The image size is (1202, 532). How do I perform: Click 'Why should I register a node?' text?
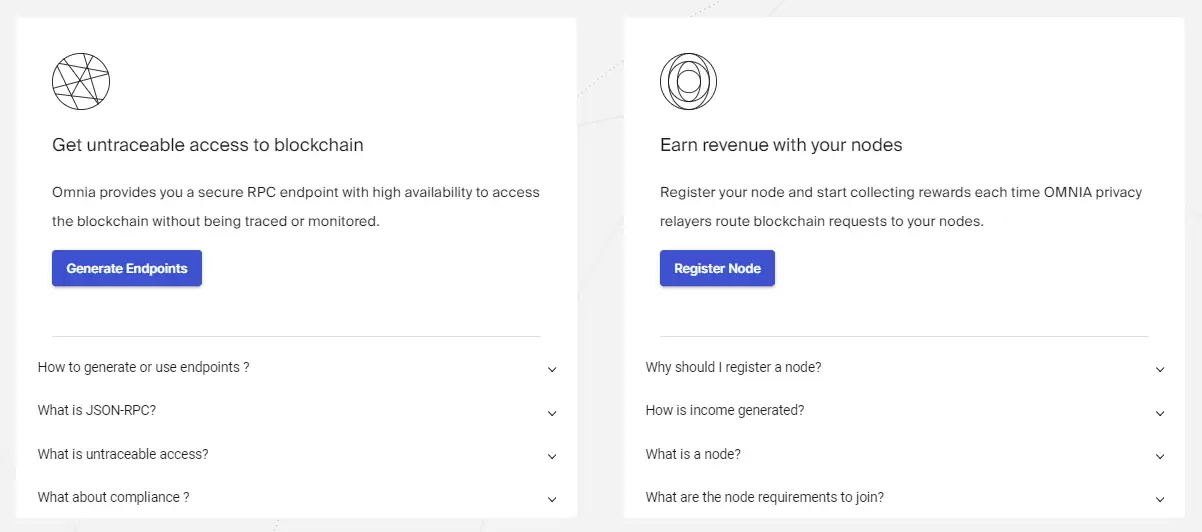coord(733,367)
